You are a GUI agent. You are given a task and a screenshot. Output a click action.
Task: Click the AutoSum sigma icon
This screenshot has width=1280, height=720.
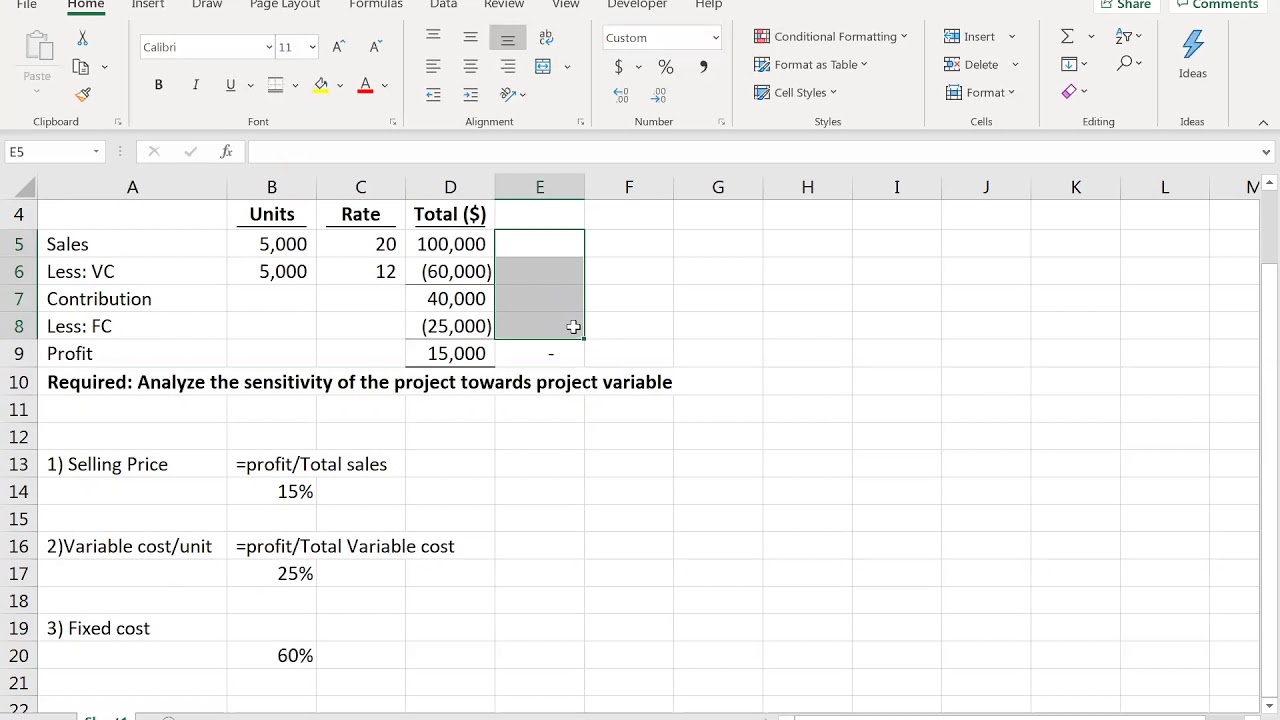pos(1067,36)
